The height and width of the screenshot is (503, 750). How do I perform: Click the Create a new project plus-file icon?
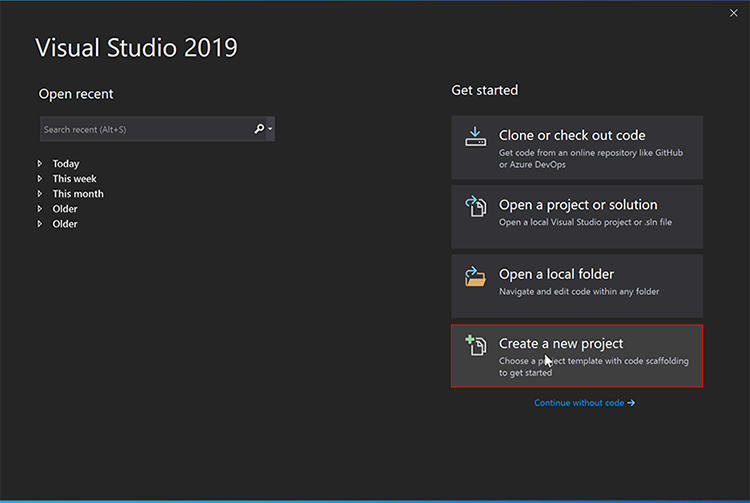click(x=475, y=345)
